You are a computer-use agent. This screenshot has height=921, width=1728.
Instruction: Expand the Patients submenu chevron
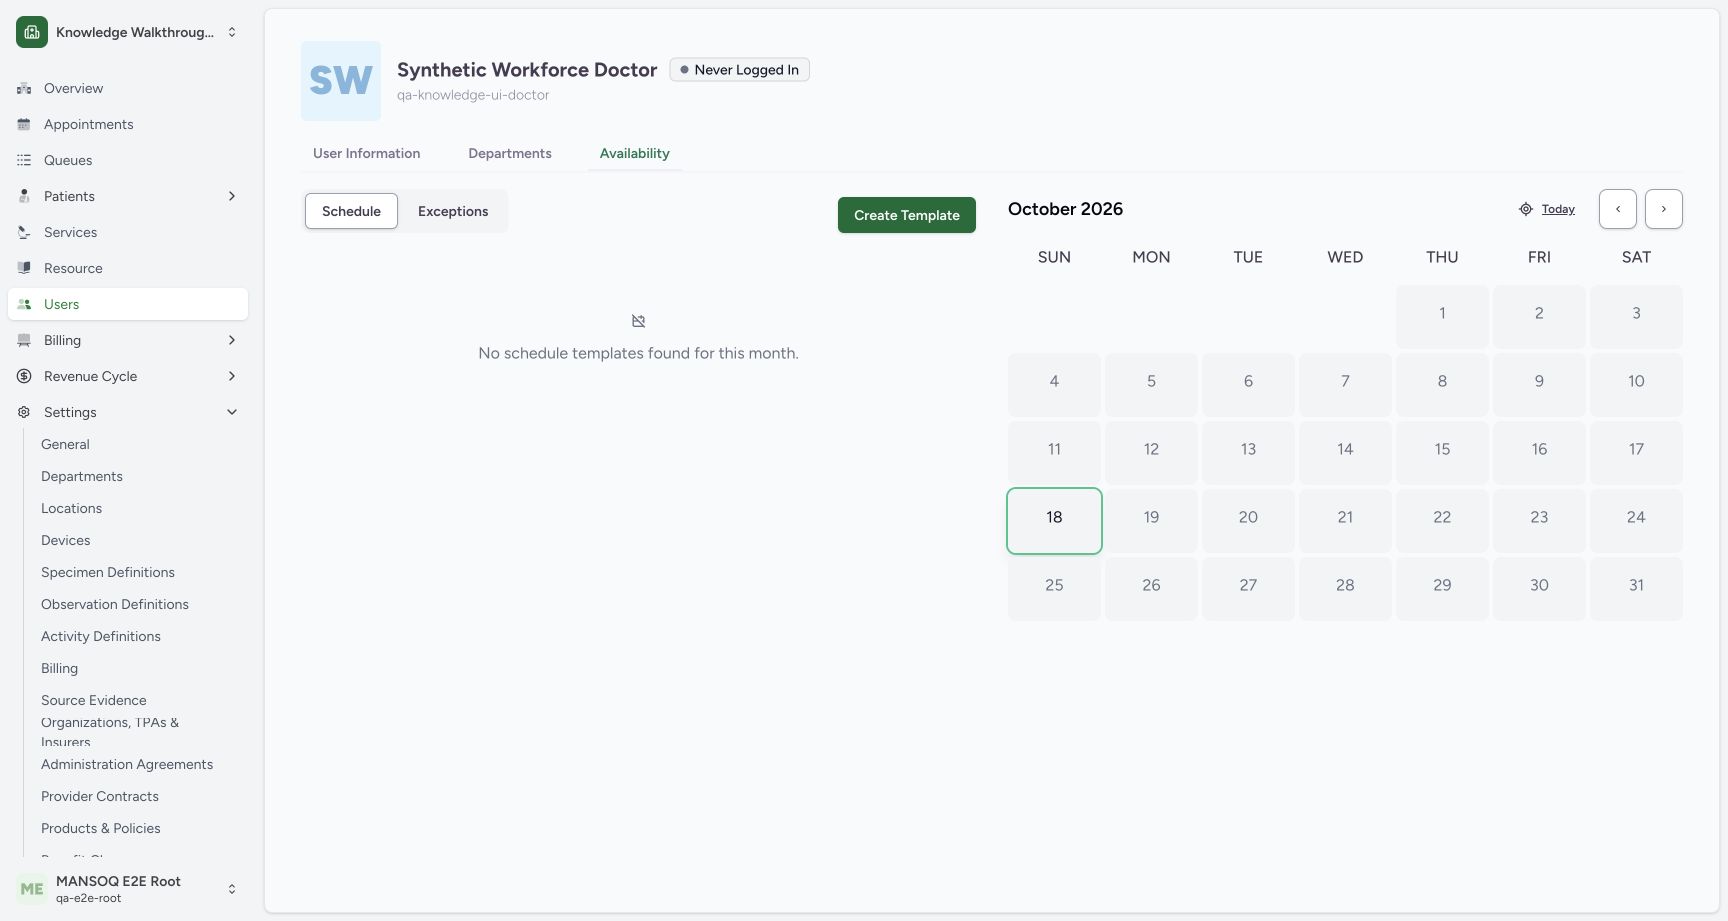point(232,196)
